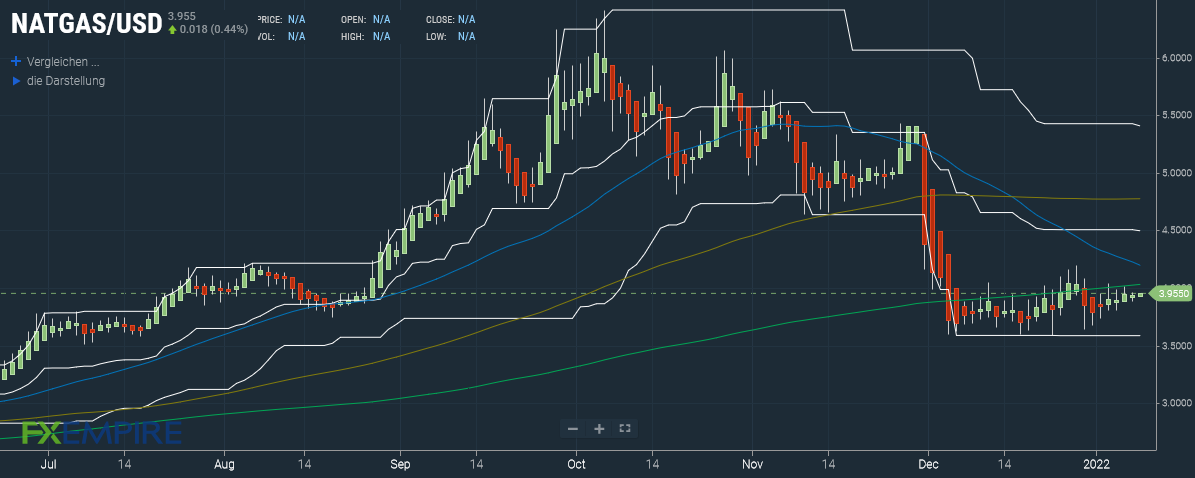This screenshot has height=478, width=1195.
Task: Click the VOL N/A value
Action: [296, 36]
